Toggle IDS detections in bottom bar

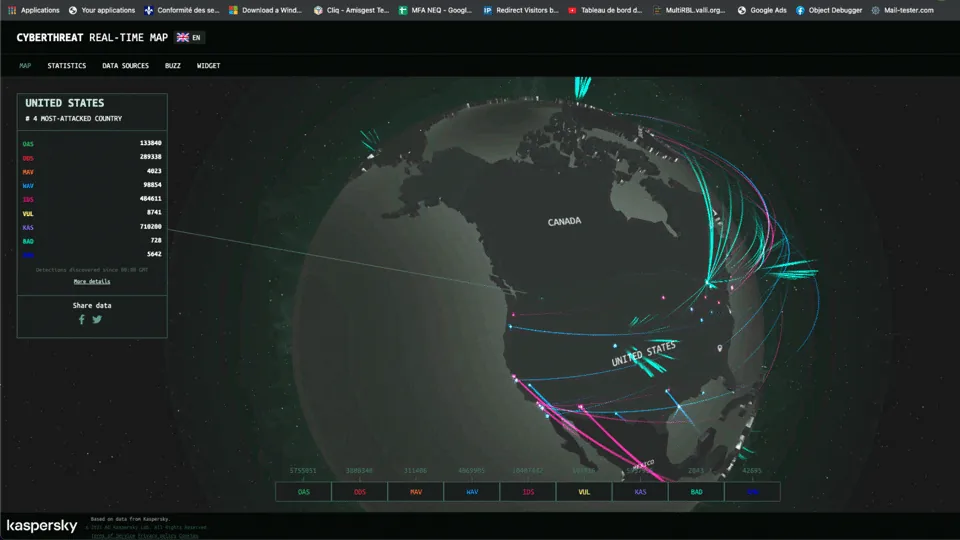tap(528, 492)
